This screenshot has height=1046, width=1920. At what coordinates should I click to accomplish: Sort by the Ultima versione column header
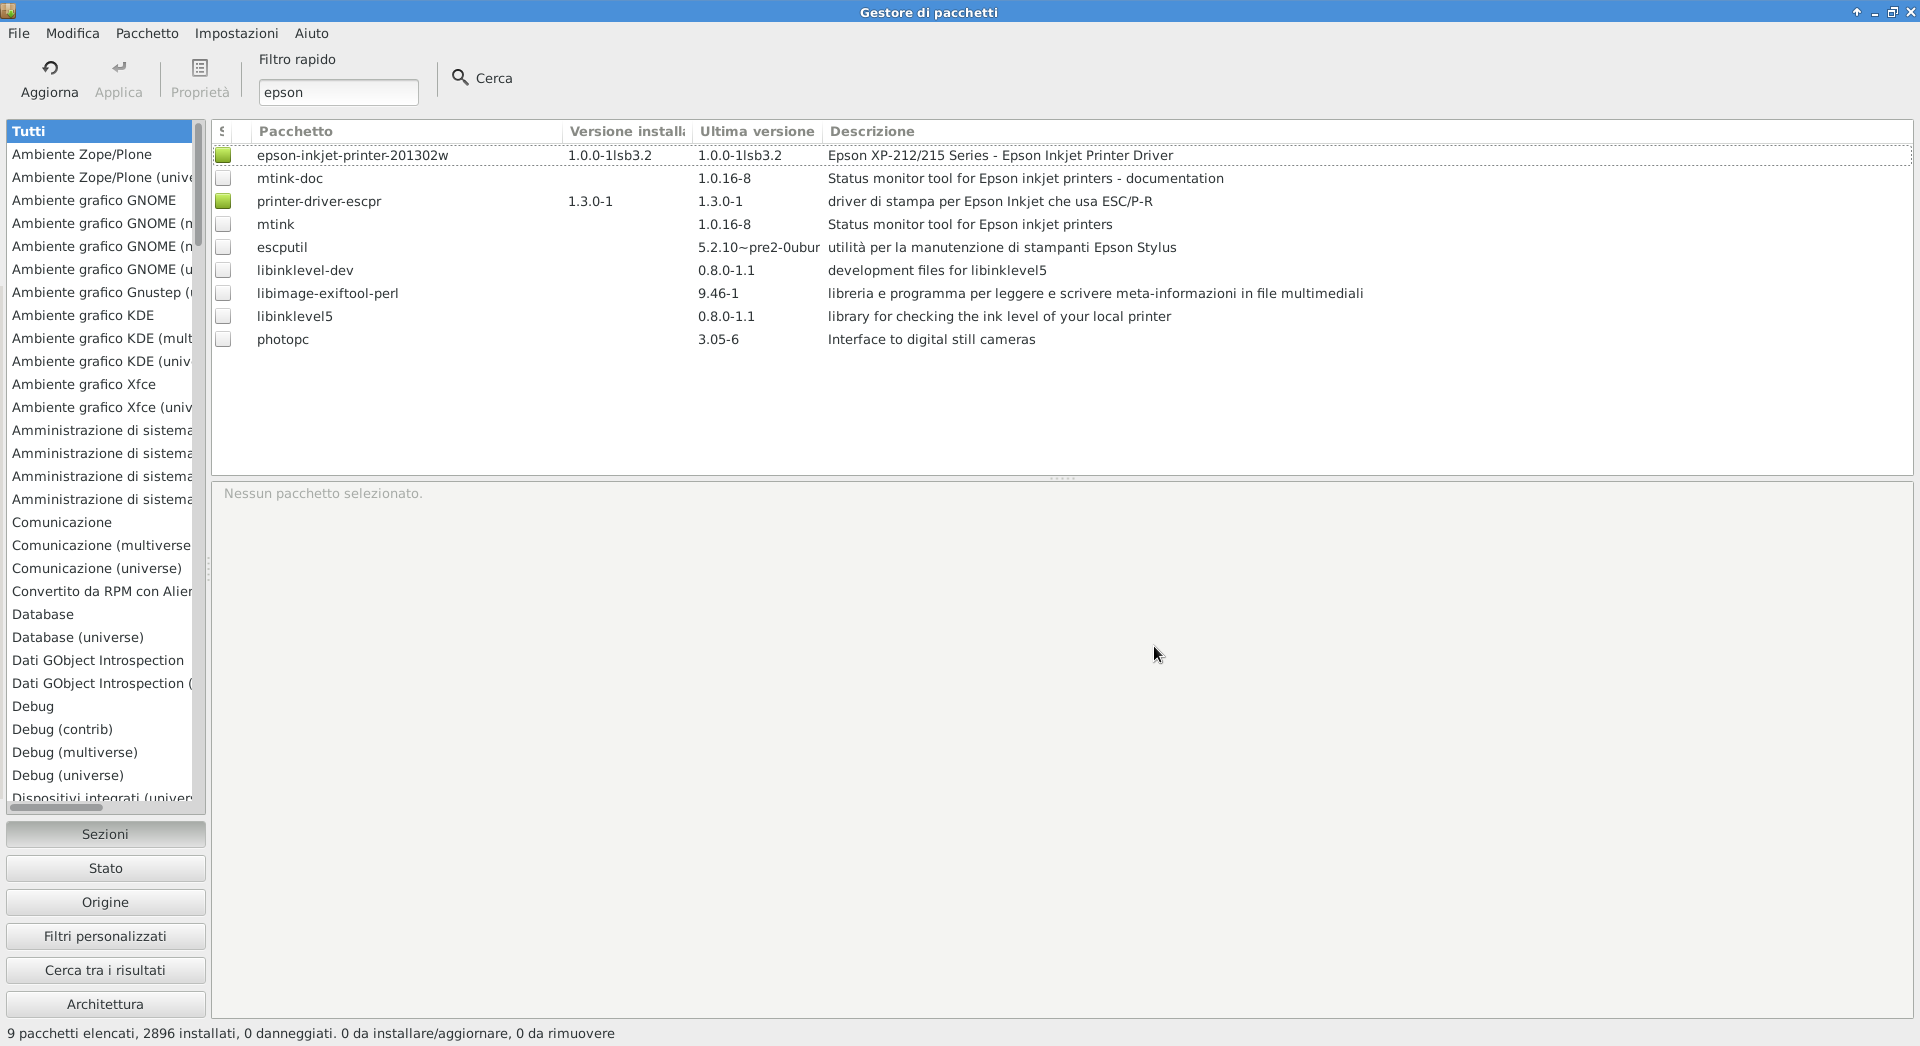click(756, 131)
